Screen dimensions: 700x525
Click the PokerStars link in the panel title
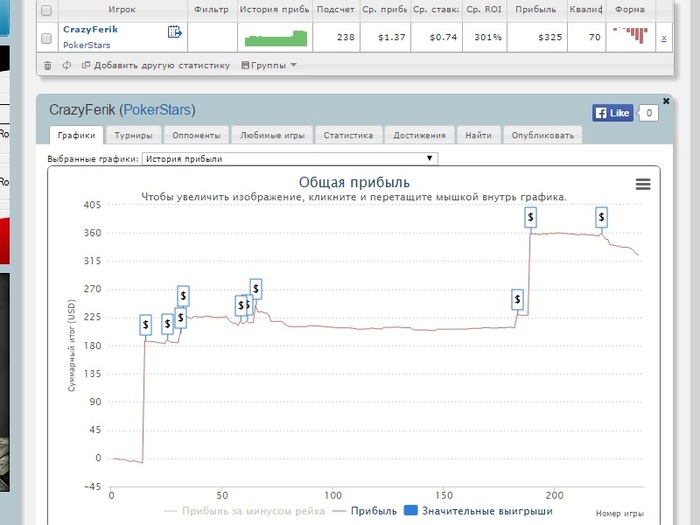[x=157, y=110]
